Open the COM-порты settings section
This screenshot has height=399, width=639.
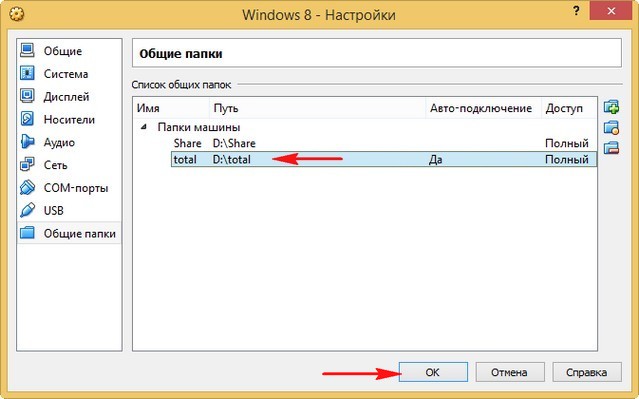pyautogui.click(x=69, y=188)
